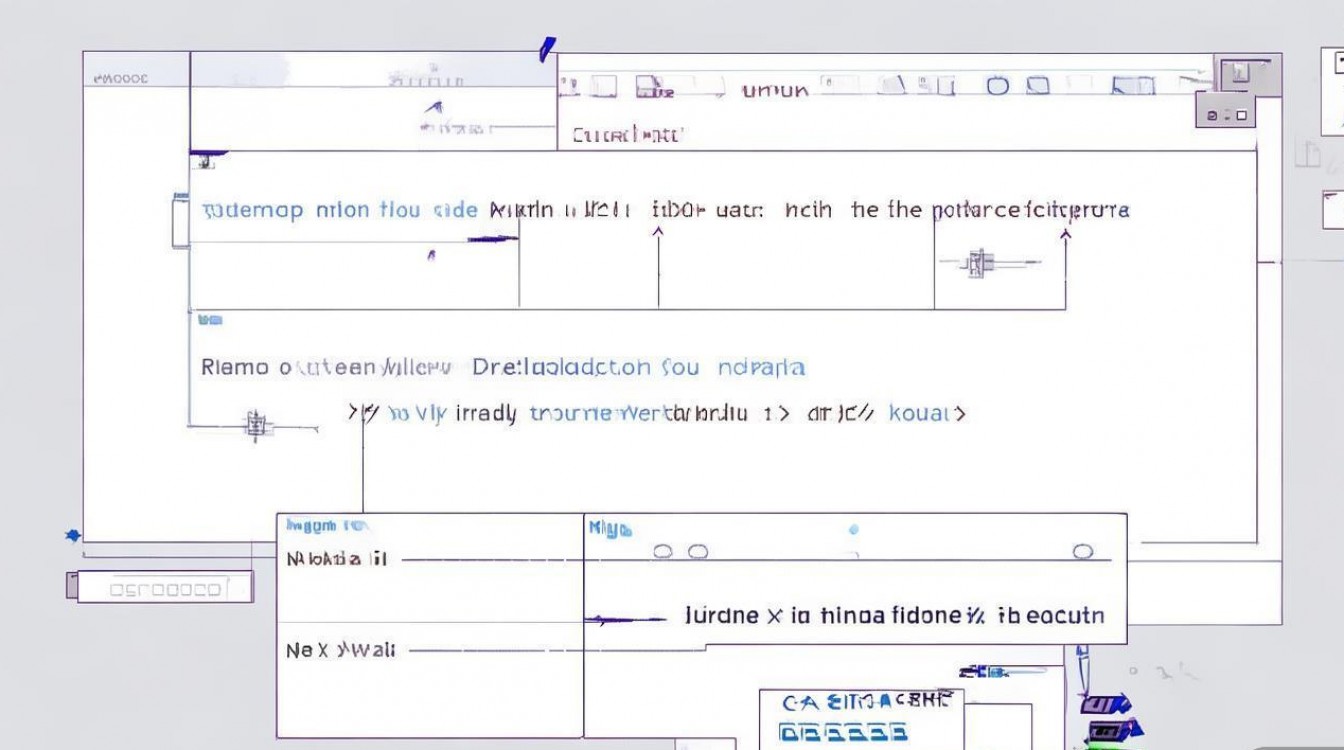Click the input box at bottom left
Viewport: 1344px width, 750px height.
pos(164,588)
